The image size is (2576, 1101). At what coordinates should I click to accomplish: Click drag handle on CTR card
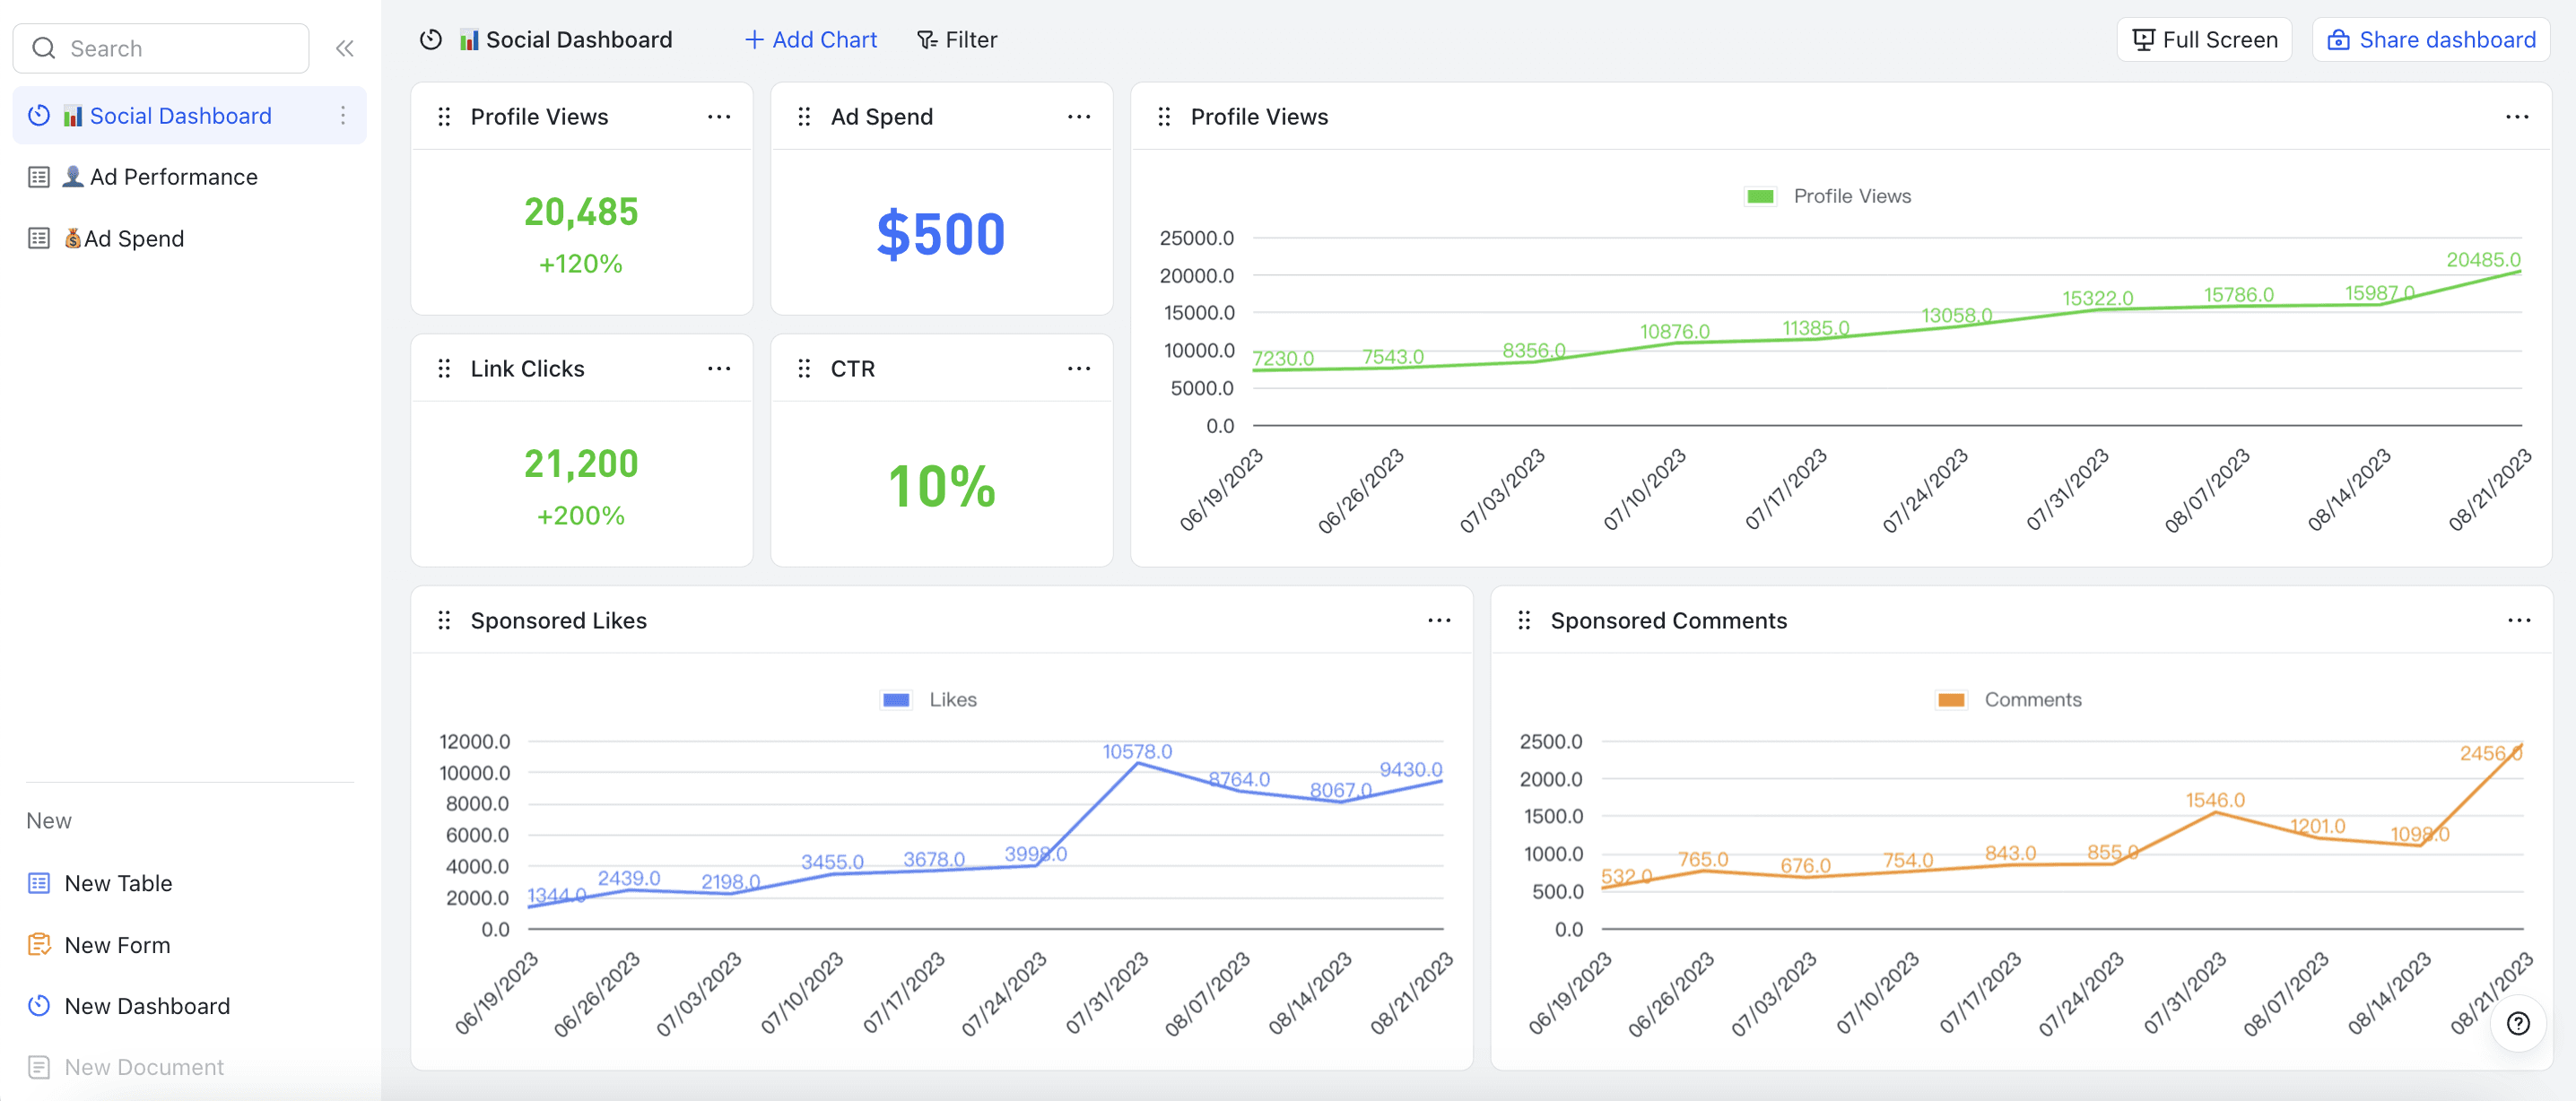804,369
